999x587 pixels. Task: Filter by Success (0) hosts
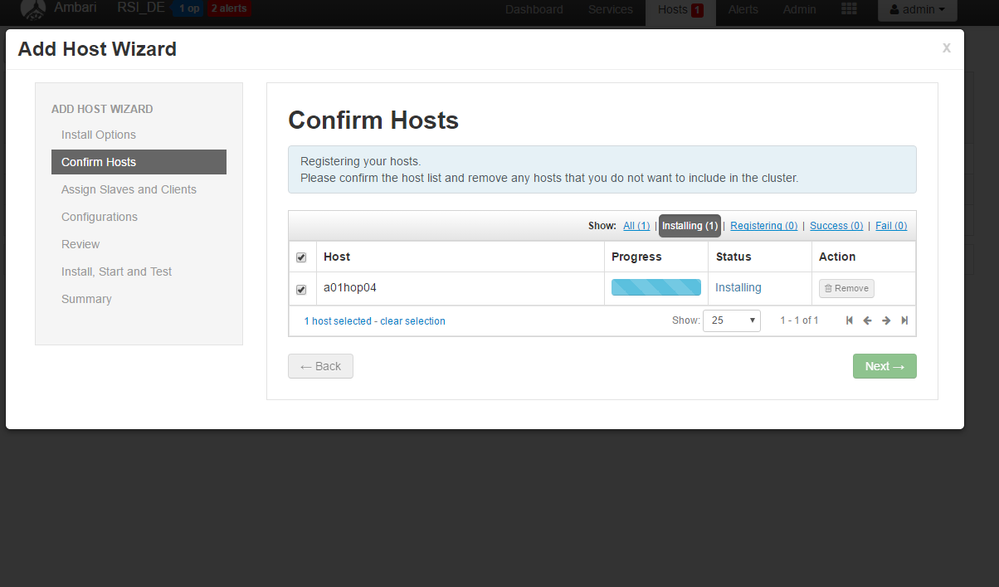coord(836,226)
